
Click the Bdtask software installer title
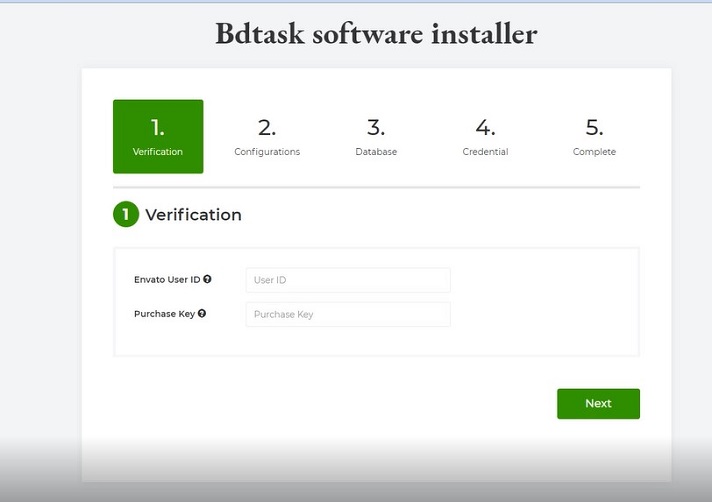[x=376, y=33]
